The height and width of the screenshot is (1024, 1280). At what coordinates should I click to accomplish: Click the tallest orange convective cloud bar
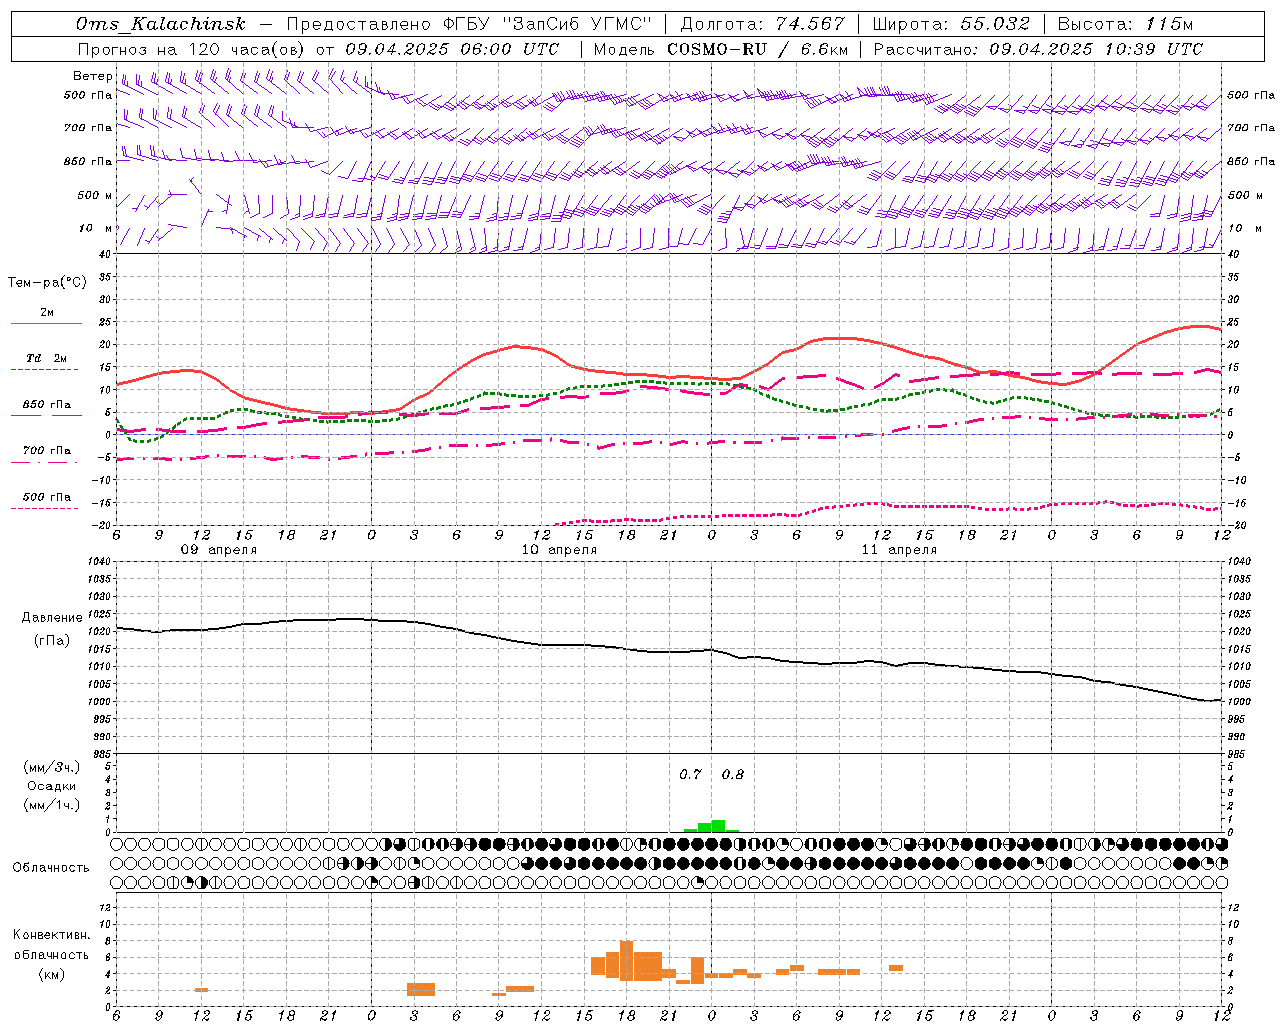click(x=626, y=961)
